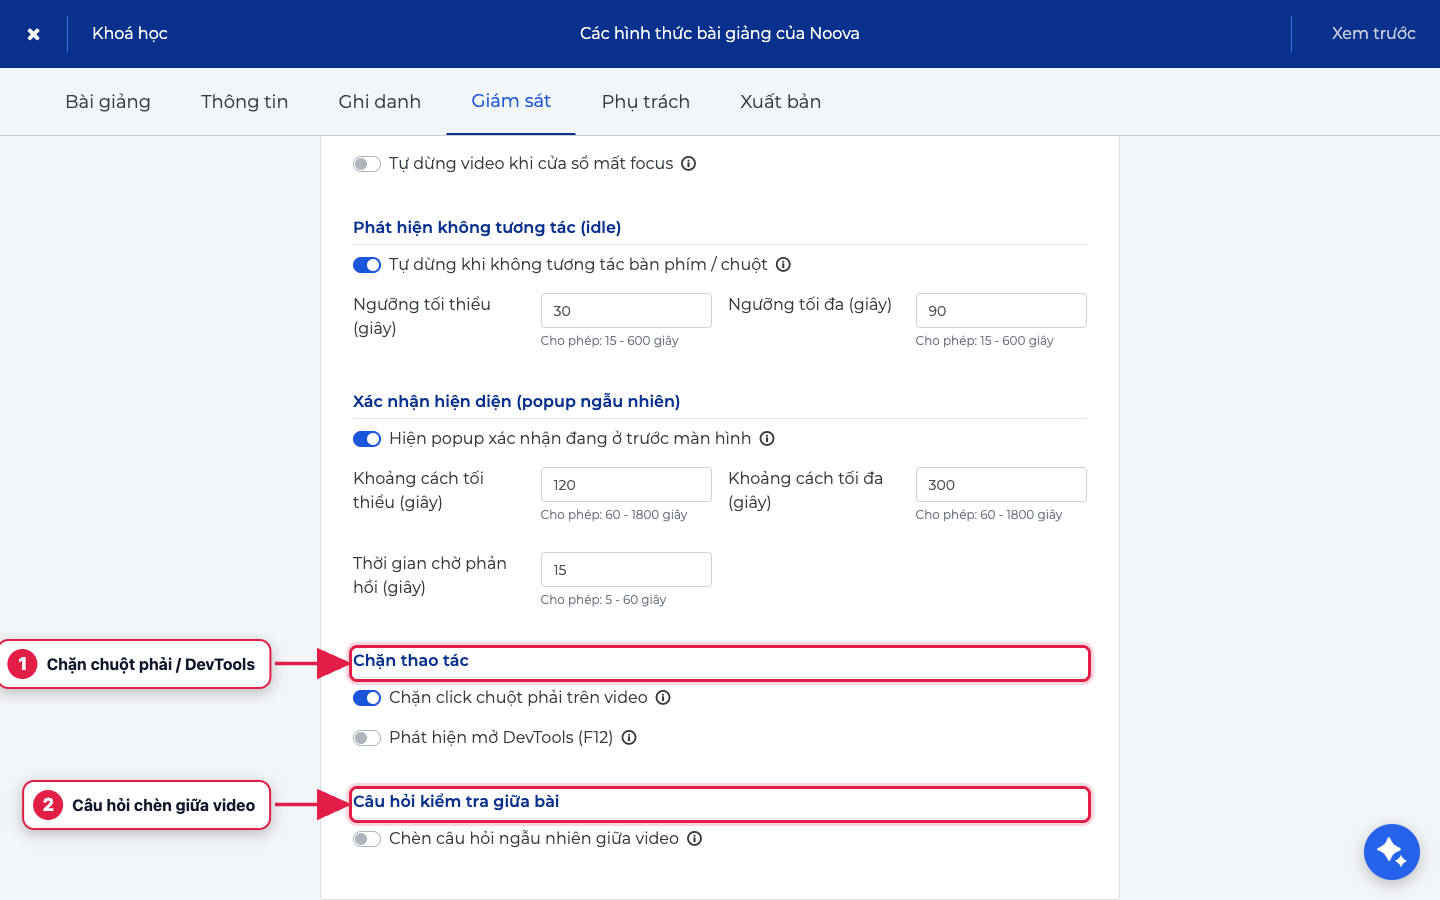Open the Phụ trách tab
This screenshot has width=1440, height=900.
(646, 101)
